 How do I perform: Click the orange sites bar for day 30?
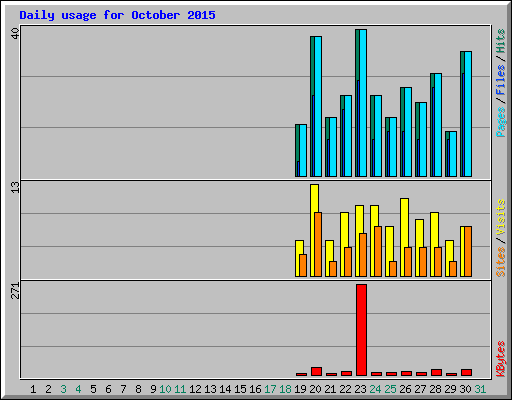pos(468,252)
